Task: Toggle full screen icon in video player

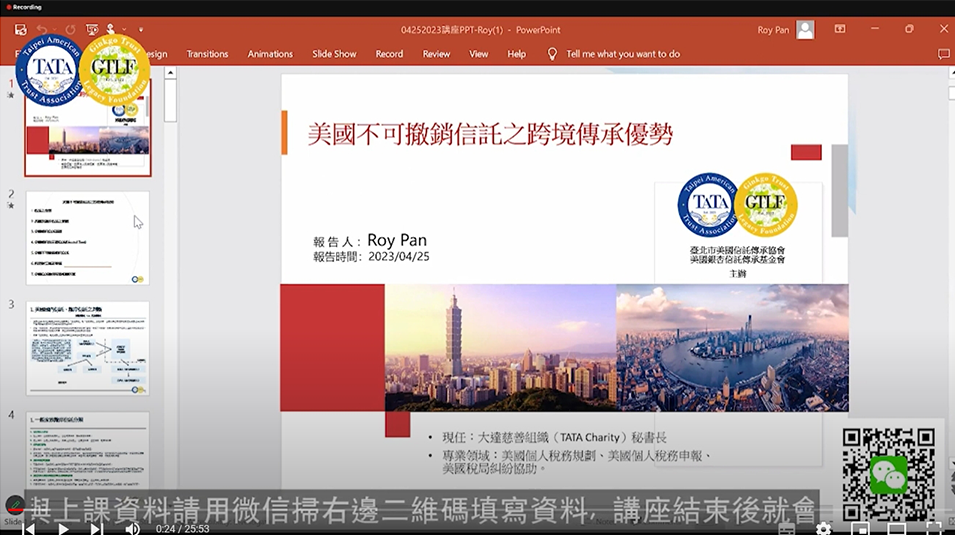Action: [x=934, y=528]
